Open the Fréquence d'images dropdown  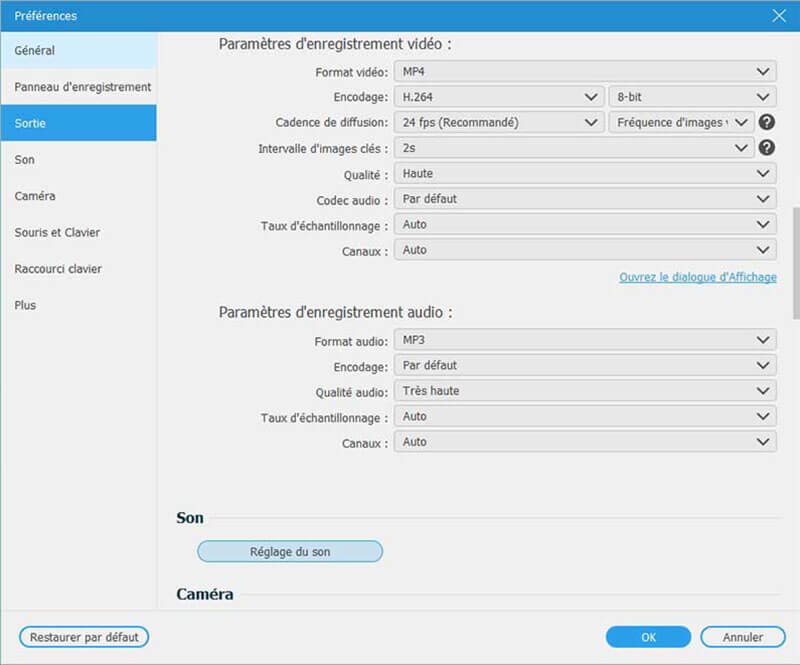(680, 122)
